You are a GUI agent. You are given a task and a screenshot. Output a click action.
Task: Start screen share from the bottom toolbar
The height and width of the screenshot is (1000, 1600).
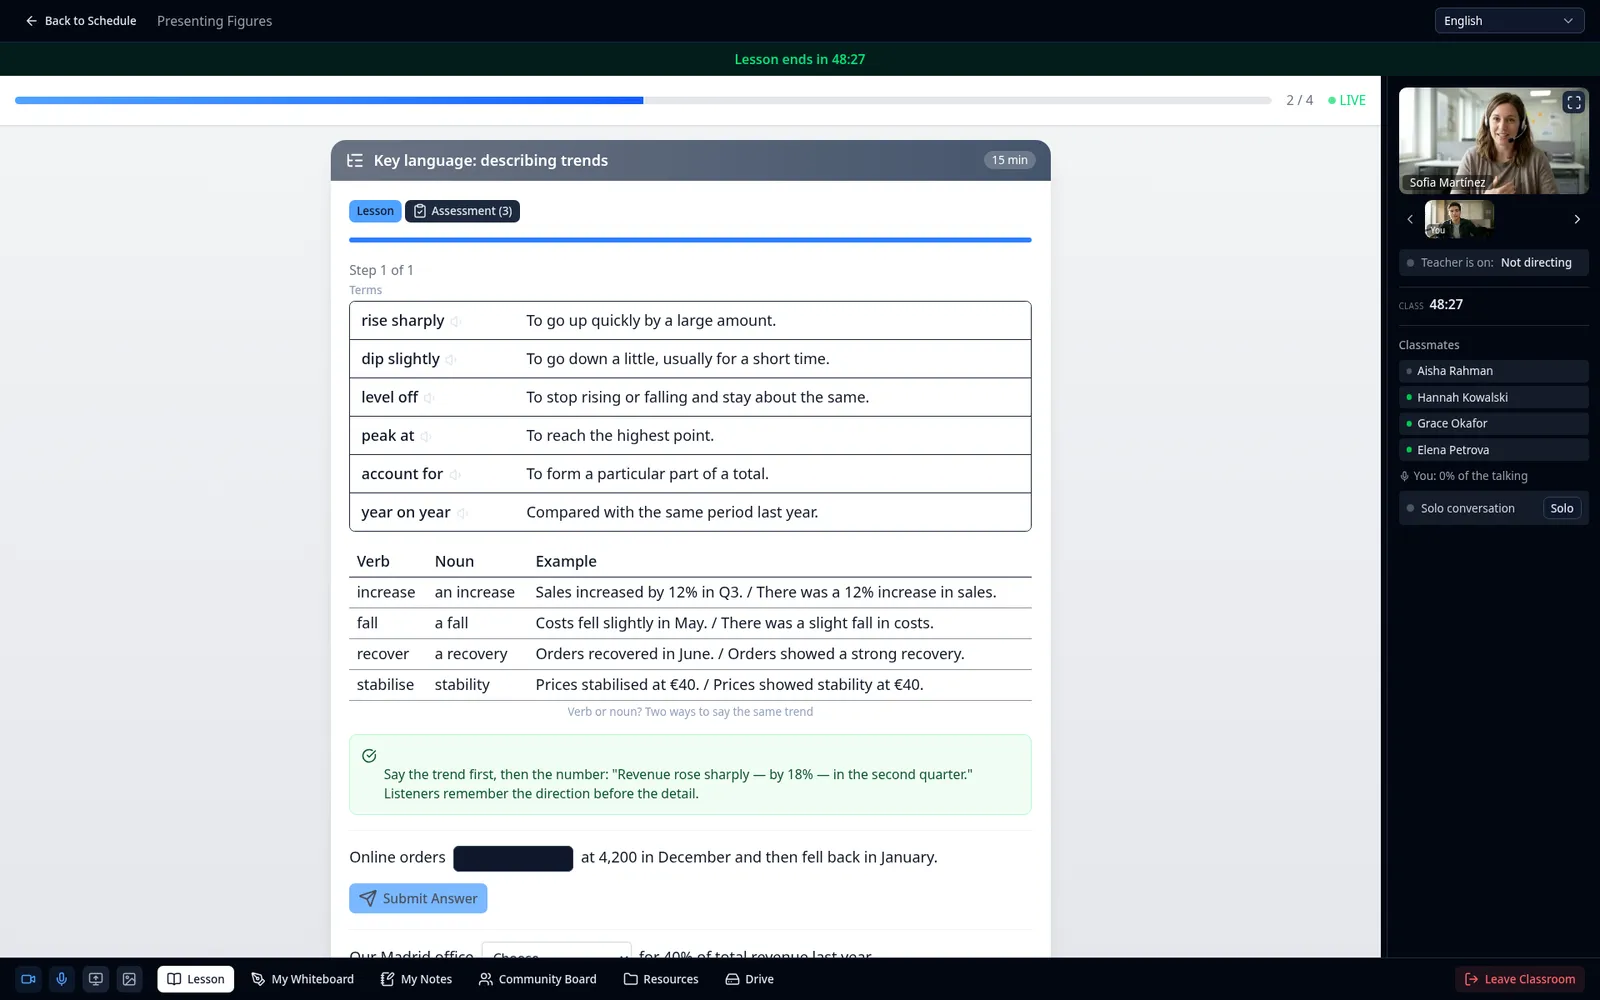(x=96, y=979)
